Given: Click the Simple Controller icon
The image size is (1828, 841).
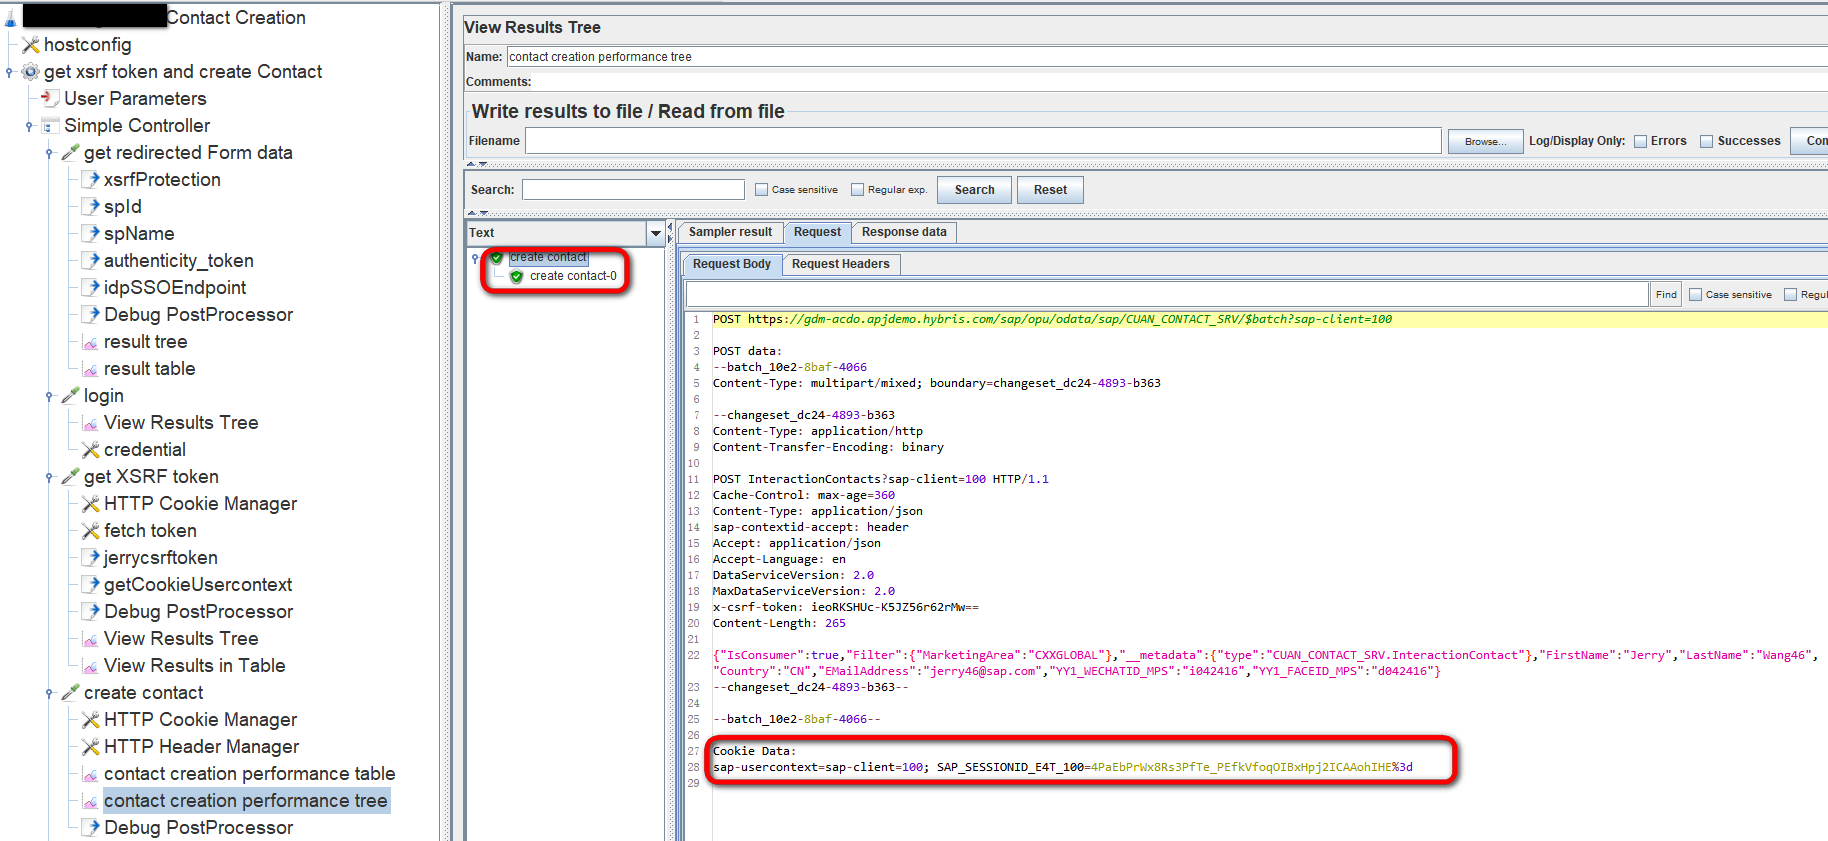Looking at the screenshot, I should pyautogui.click(x=50, y=126).
